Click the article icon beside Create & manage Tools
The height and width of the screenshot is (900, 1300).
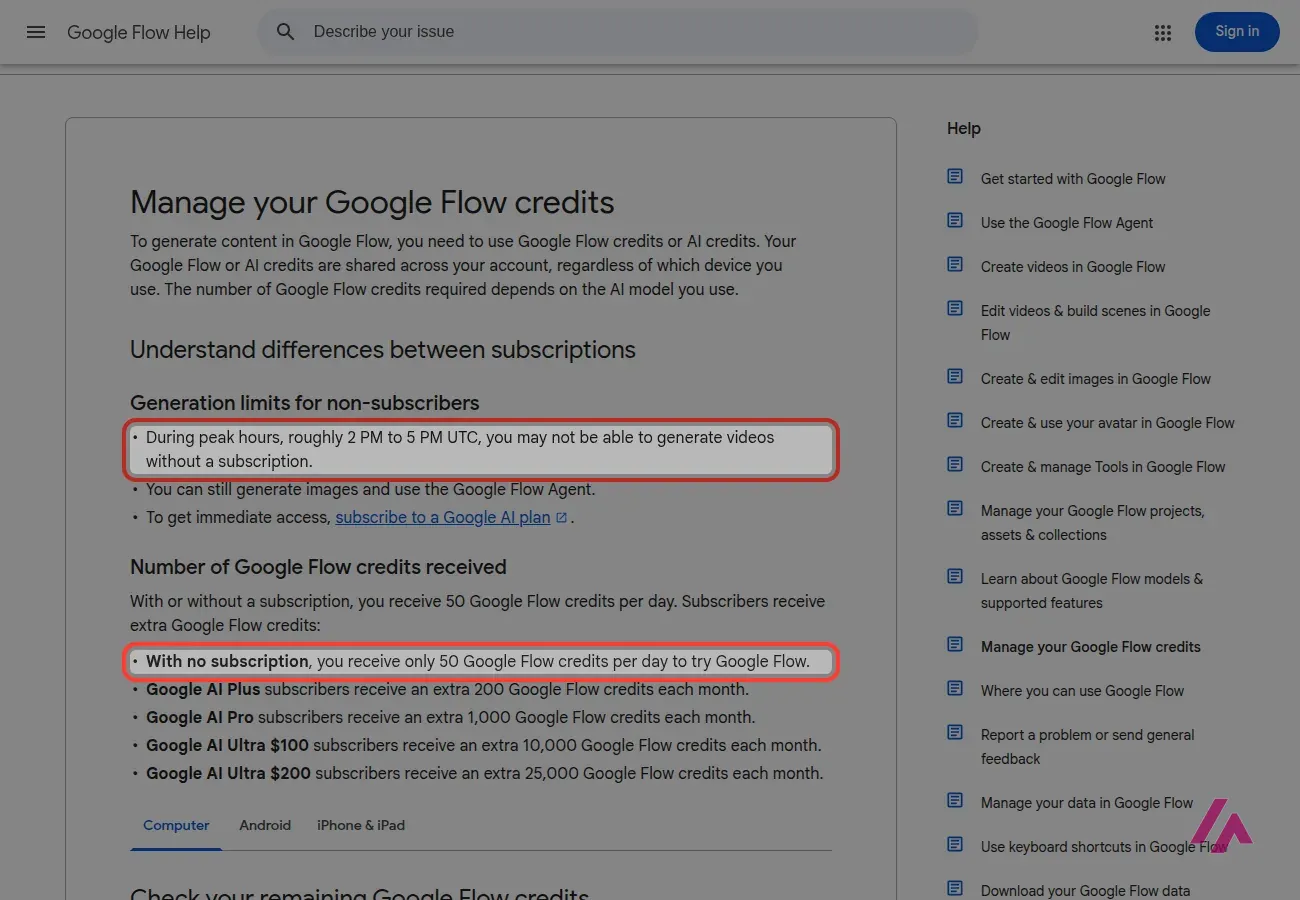click(x=955, y=465)
